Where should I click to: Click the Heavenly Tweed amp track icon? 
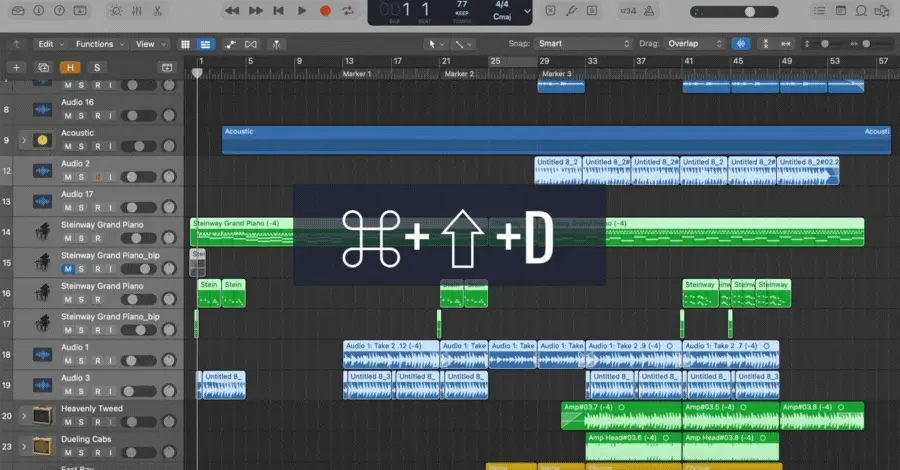42,415
